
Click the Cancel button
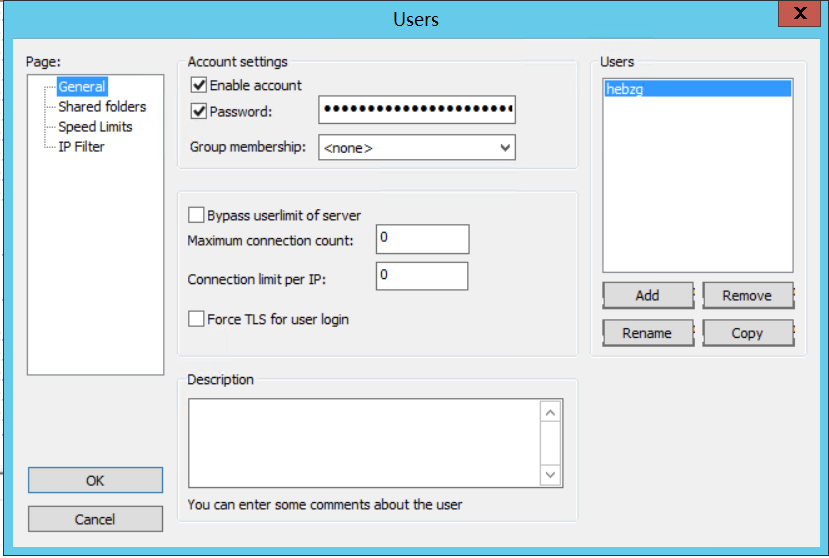[95, 519]
